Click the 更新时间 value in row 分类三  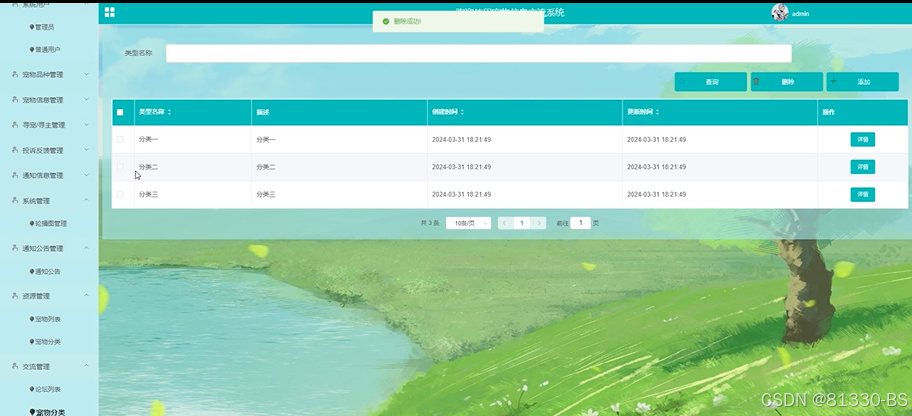656,194
